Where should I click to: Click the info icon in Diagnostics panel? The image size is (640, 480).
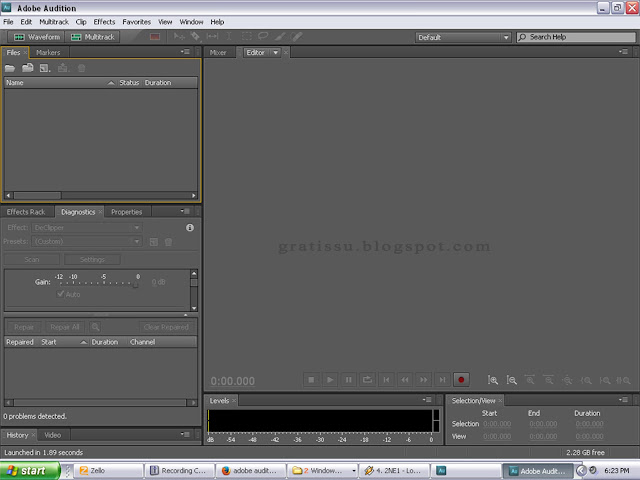[190, 228]
